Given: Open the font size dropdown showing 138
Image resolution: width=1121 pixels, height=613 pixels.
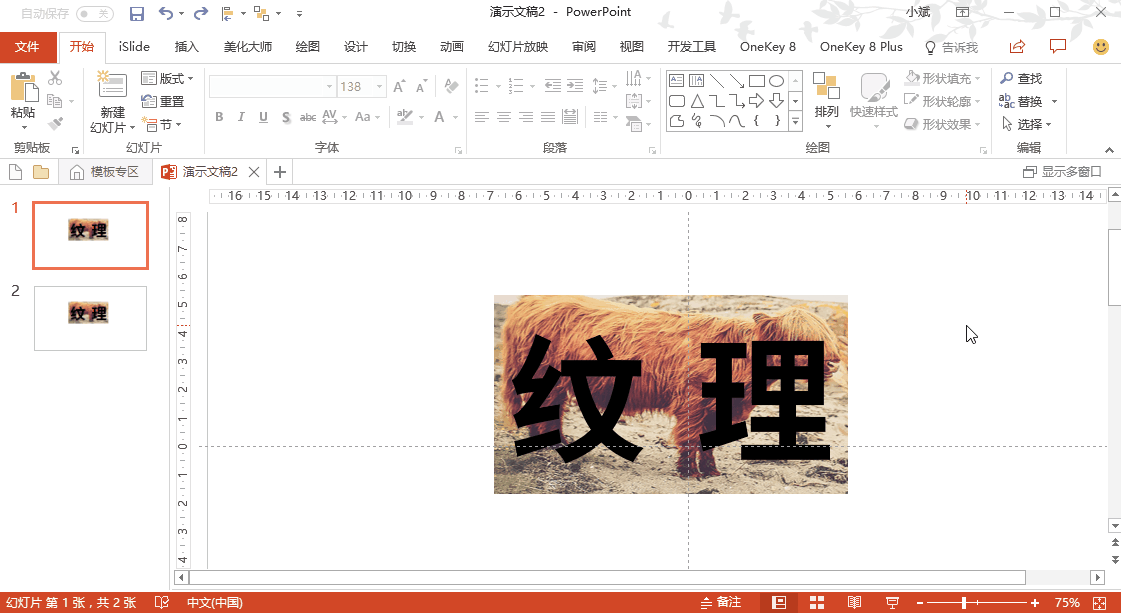Looking at the screenshot, I should pyautogui.click(x=379, y=87).
